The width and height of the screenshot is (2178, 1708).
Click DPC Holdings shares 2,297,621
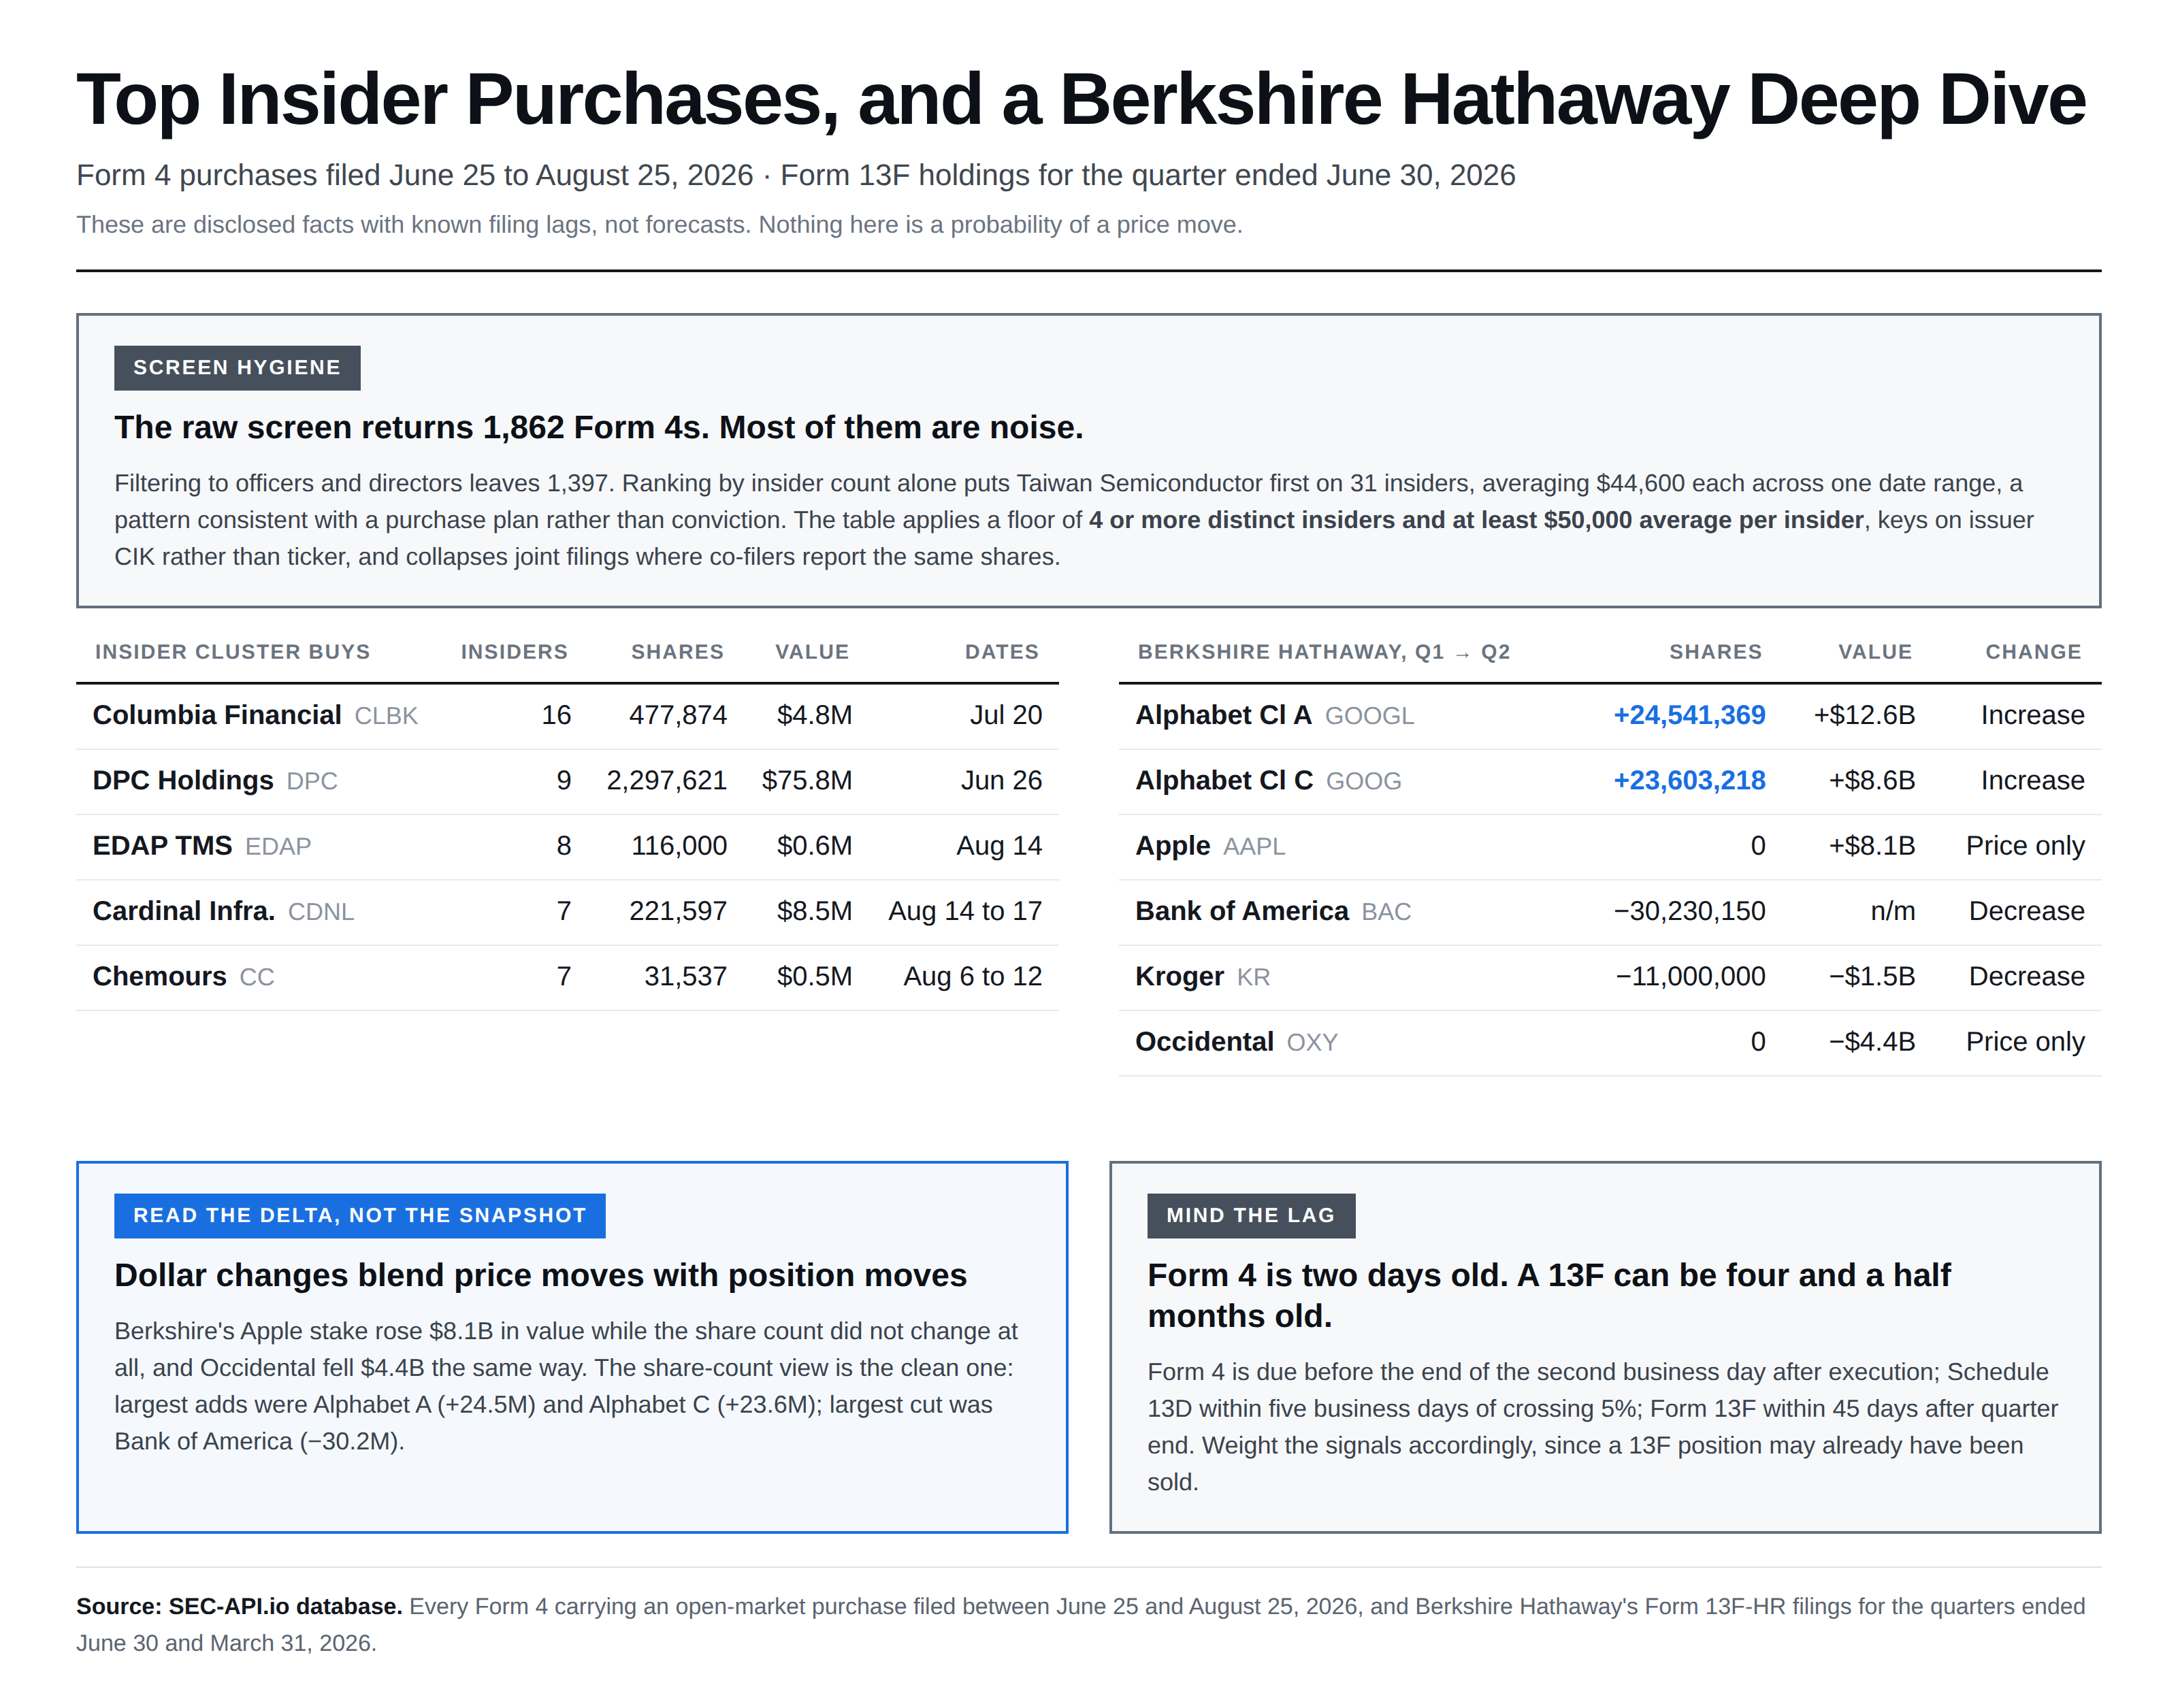(x=667, y=780)
